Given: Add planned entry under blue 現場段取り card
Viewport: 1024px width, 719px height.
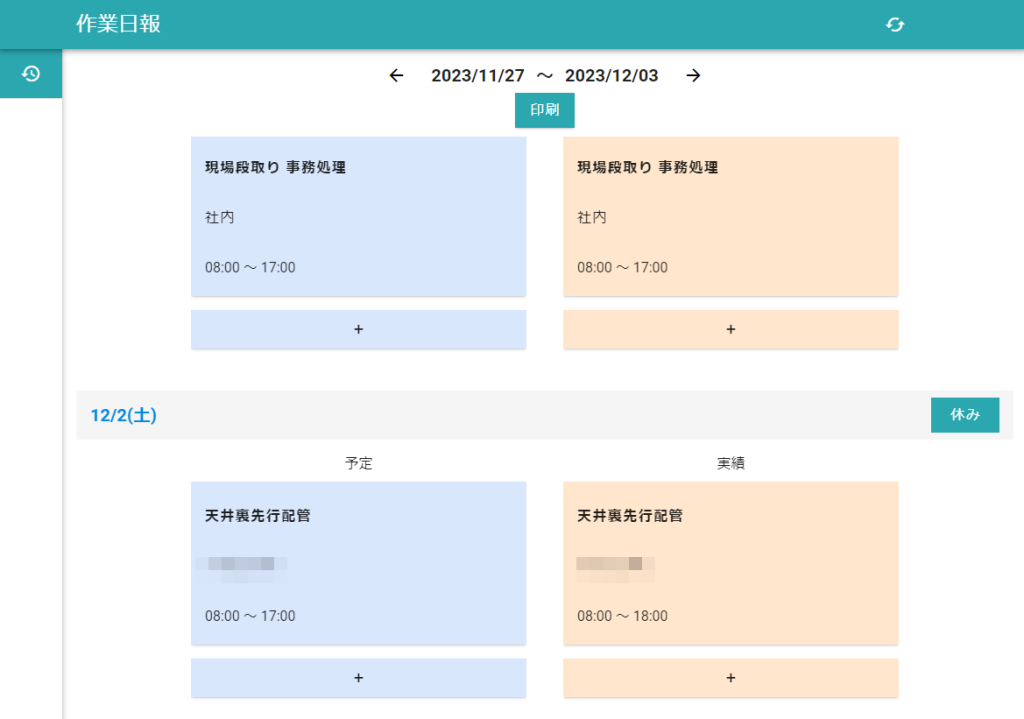Looking at the screenshot, I should click(358, 329).
